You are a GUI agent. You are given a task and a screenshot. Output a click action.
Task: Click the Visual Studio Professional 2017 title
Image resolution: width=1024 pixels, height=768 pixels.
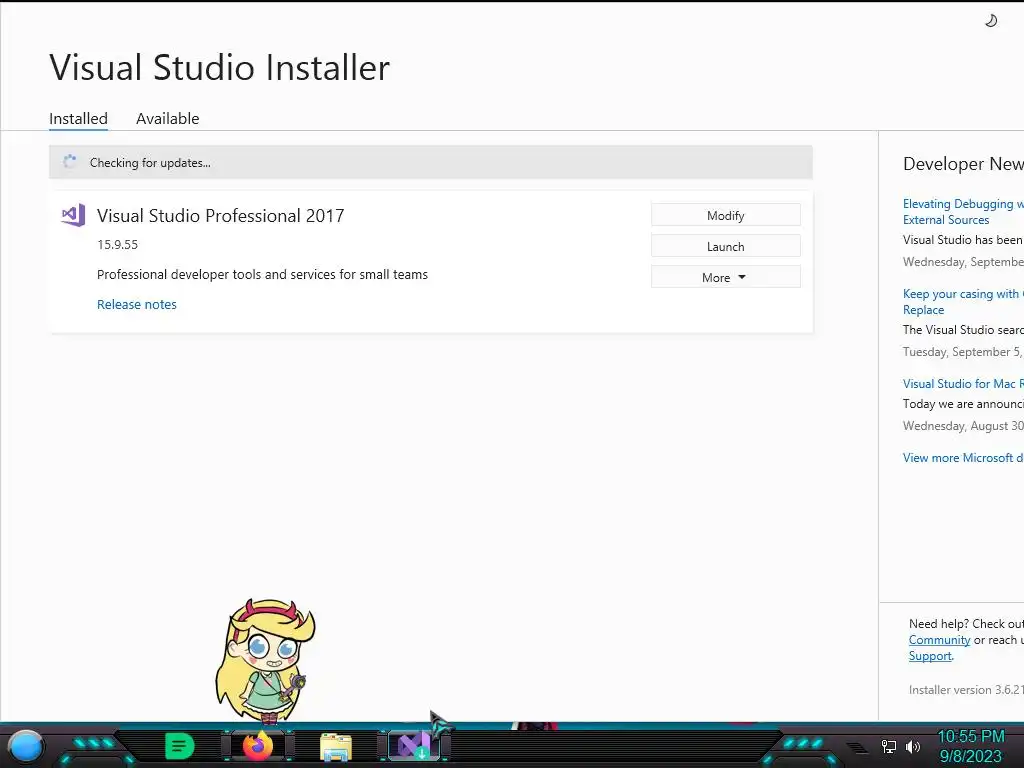point(220,216)
